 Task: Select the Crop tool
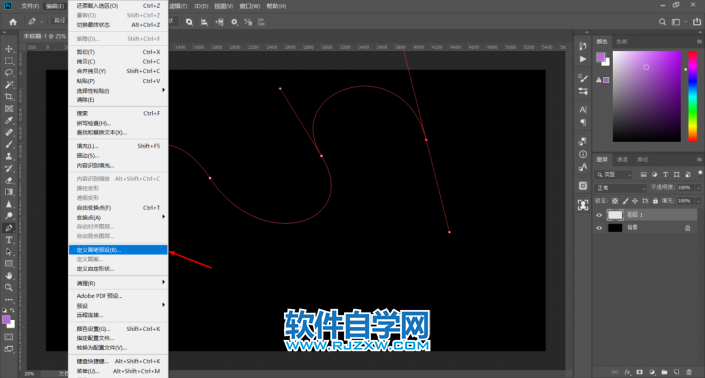(x=9, y=96)
